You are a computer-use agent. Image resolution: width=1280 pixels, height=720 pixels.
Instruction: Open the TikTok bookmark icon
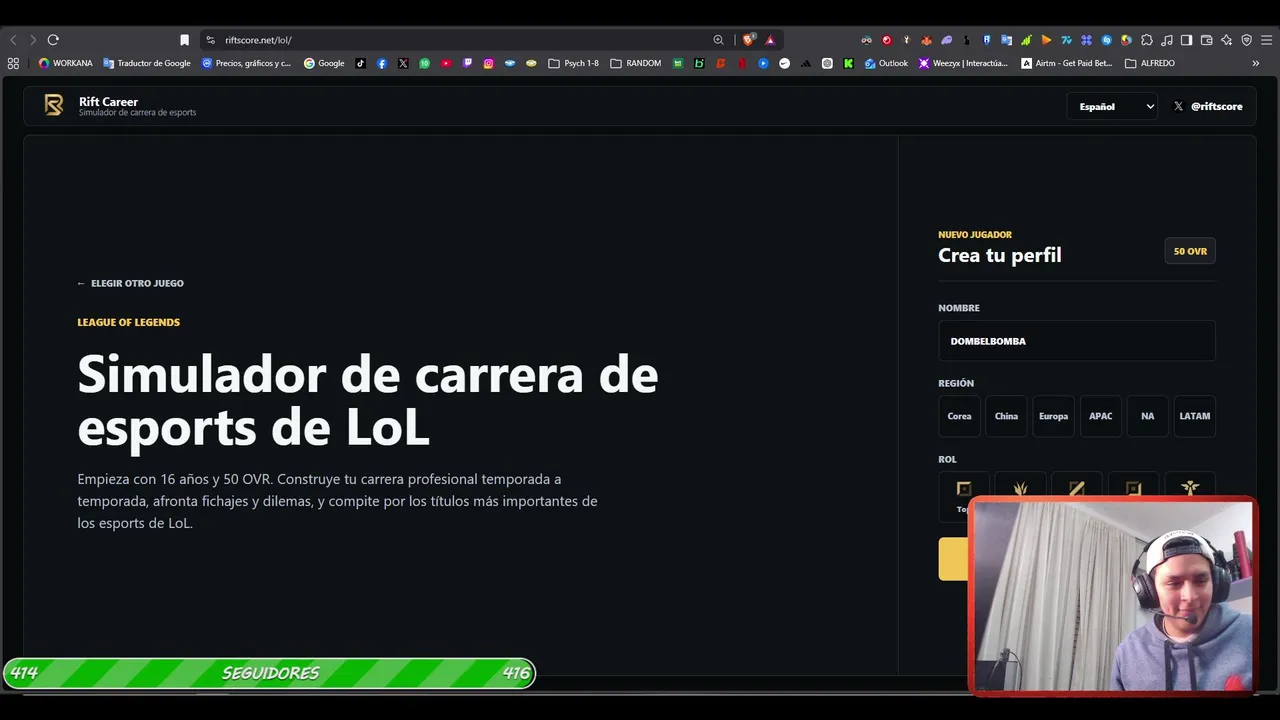click(360, 63)
